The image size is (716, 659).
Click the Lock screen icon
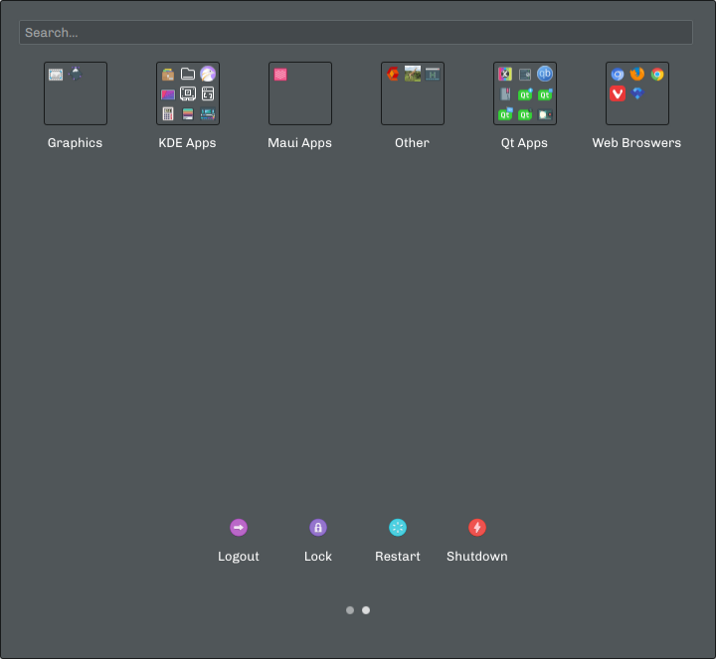pos(318,527)
